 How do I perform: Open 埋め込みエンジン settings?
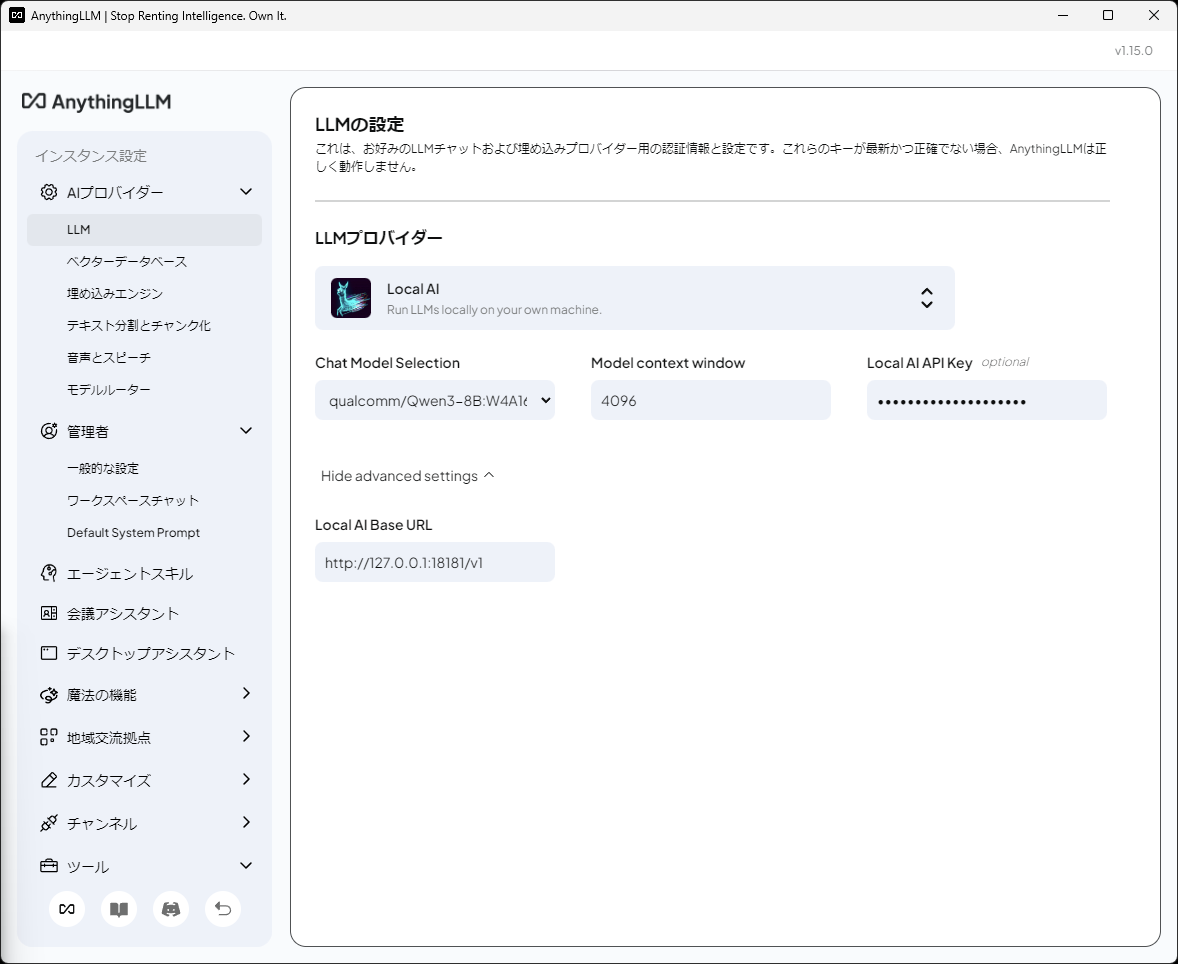[115, 294]
